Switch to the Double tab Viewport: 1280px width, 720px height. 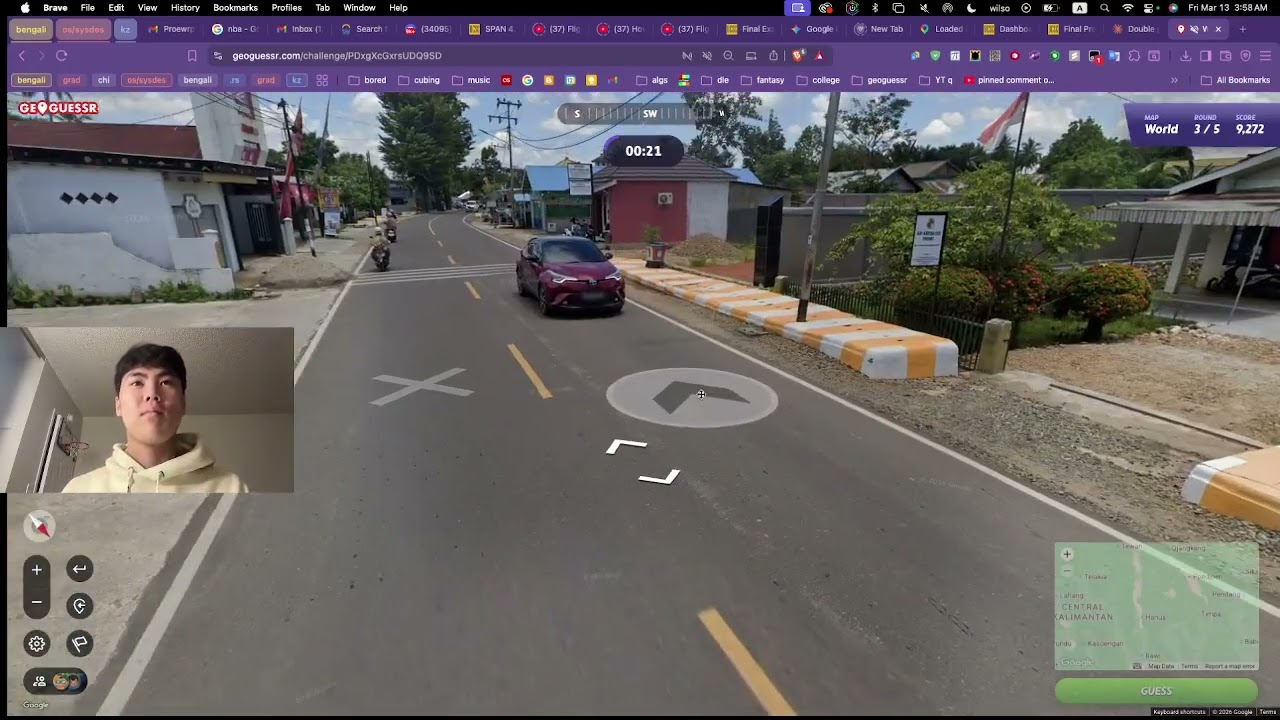[1135, 29]
